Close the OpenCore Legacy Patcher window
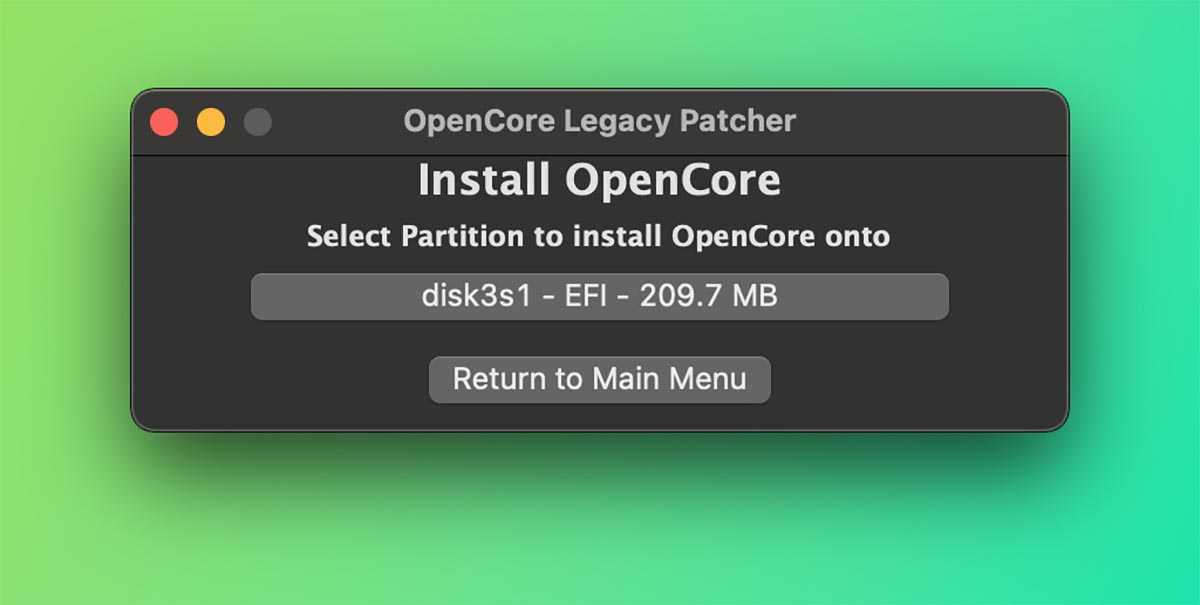The image size is (1200, 605). click(164, 122)
